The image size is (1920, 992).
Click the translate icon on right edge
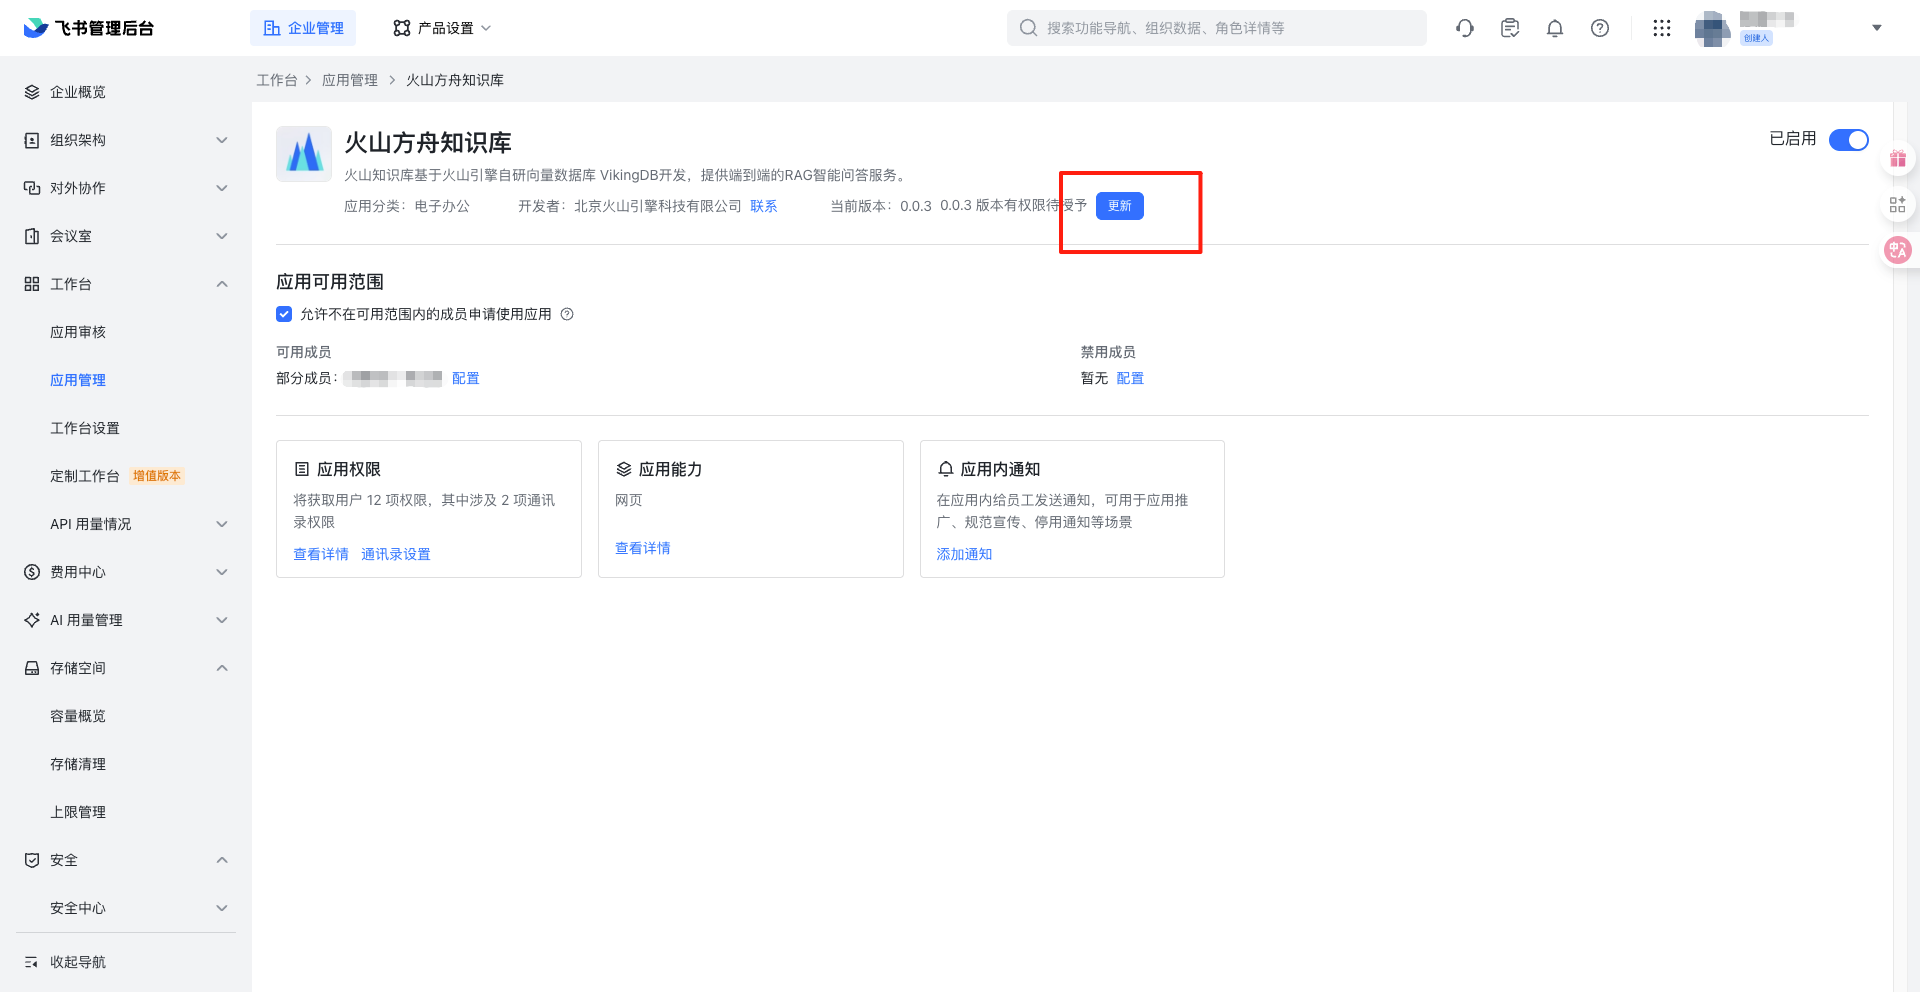(1897, 250)
